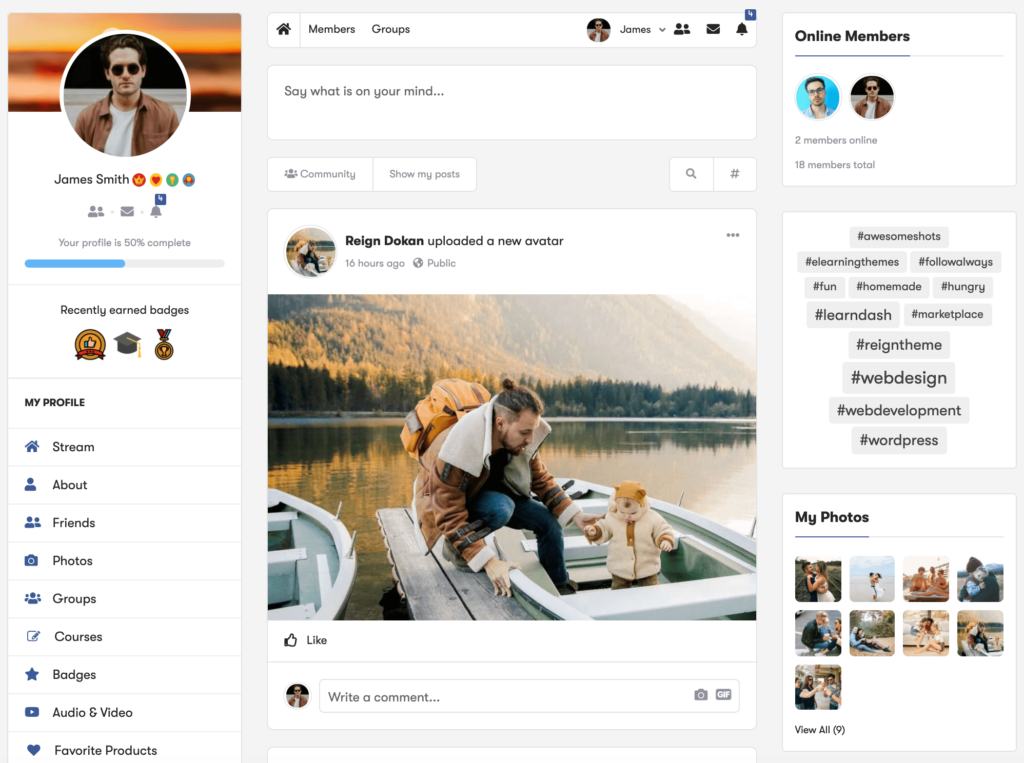Screen dimensions: 1024x763
Task: Click Like text on the post
Action: [x=317, y=640]
